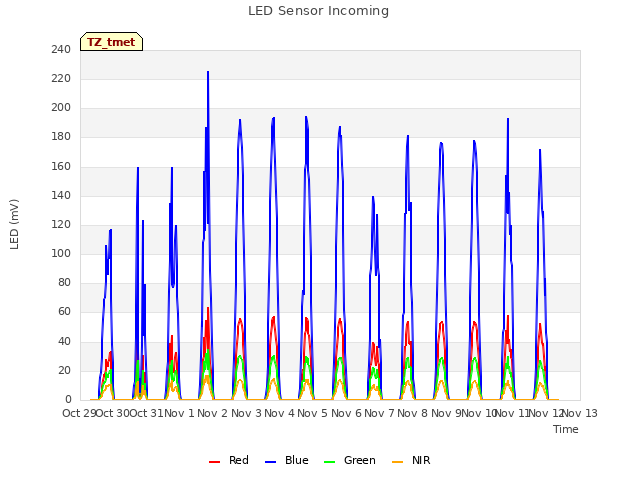Click the tallest blue peak above 220 mV

point(208,73)
